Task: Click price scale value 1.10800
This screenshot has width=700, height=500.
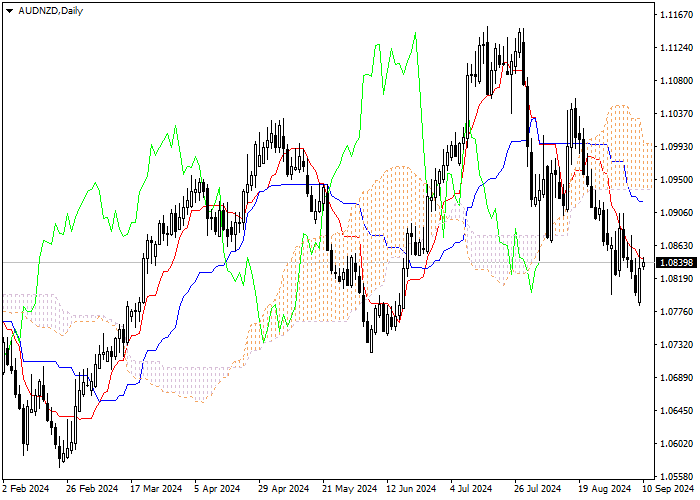Action: (x=676, y=81)
